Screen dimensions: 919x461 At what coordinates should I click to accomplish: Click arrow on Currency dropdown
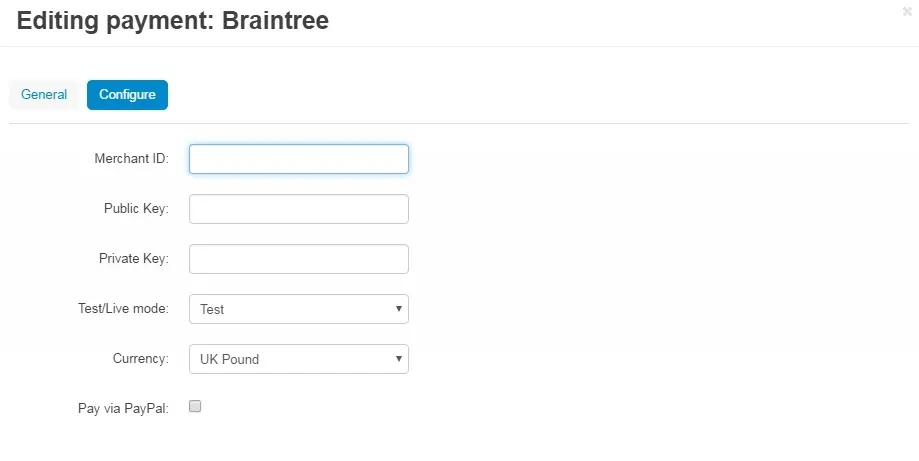click(x=398, y=359)
